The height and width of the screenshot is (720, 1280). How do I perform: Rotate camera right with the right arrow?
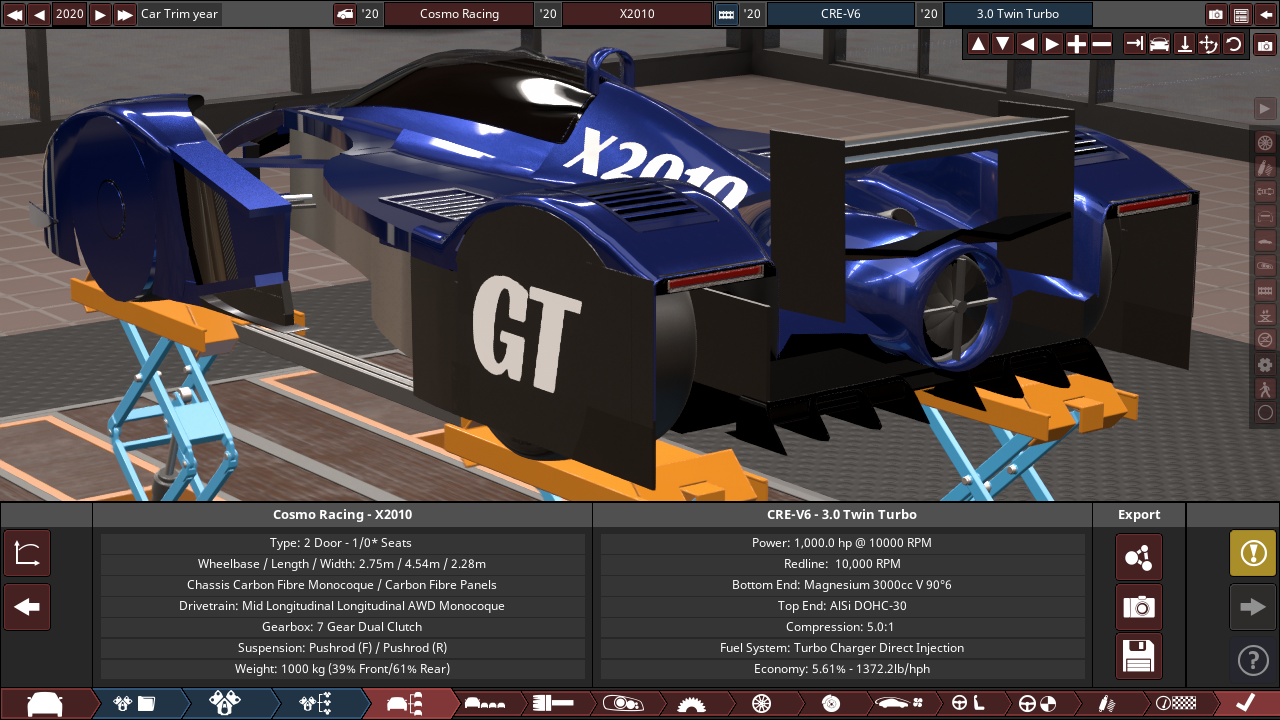(1052, 44)
